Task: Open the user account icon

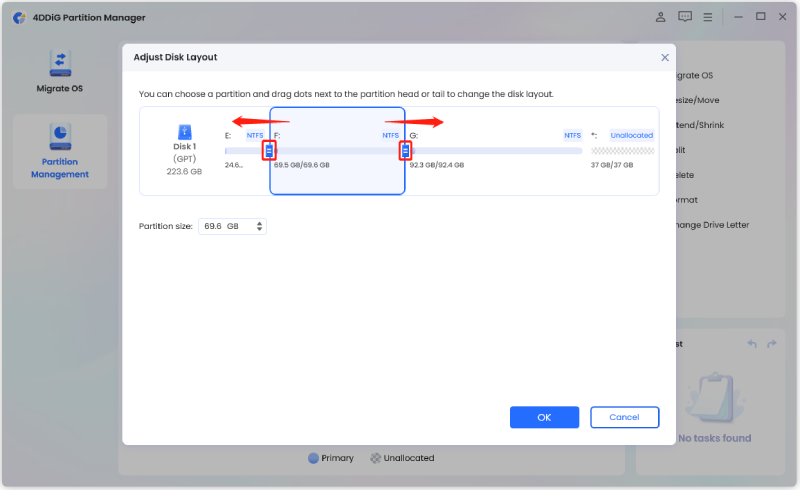Action: 660,17
